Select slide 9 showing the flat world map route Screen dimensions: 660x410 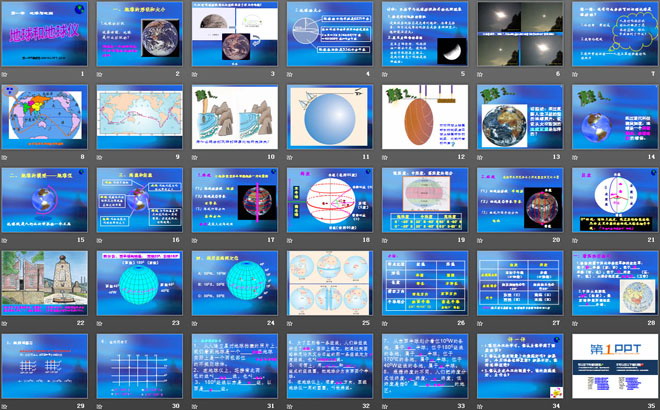pos(140,117)
